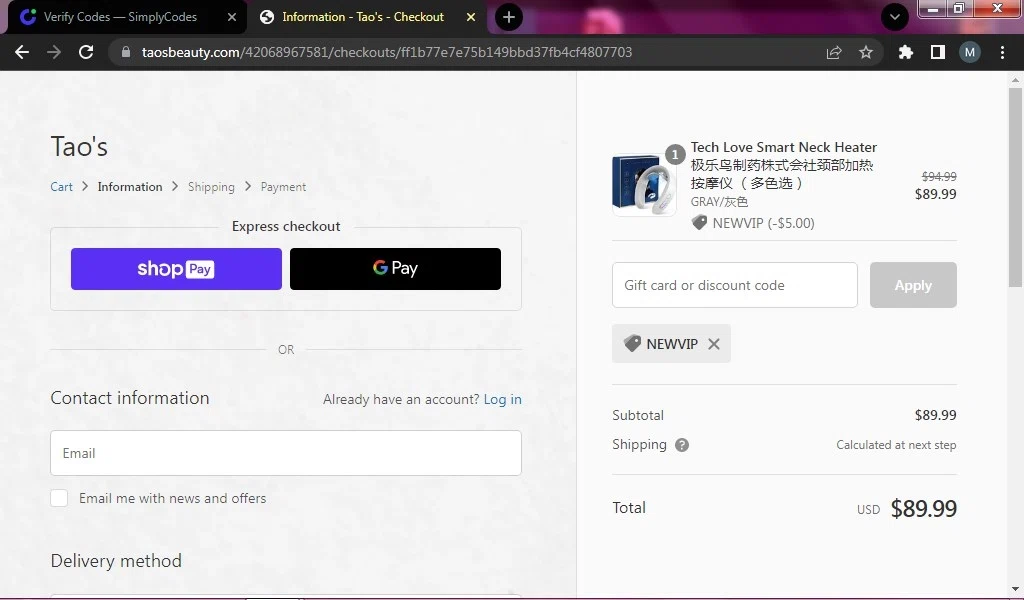Screen dimensions: 1024x600
Task: Go back to Cart breadcrumb
Action: click(x=61, y=187)
